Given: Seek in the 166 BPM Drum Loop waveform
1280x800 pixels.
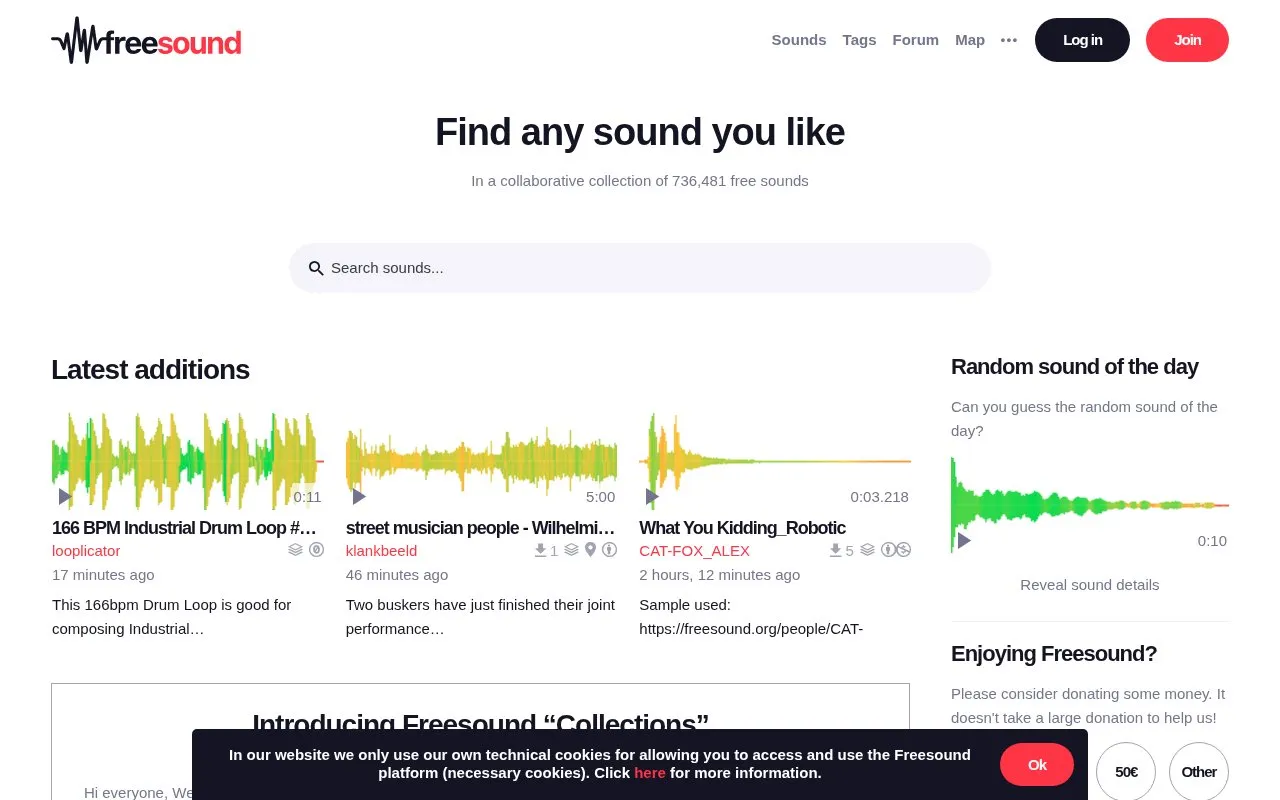Looking at the screenshot, I should click(188, 461).
